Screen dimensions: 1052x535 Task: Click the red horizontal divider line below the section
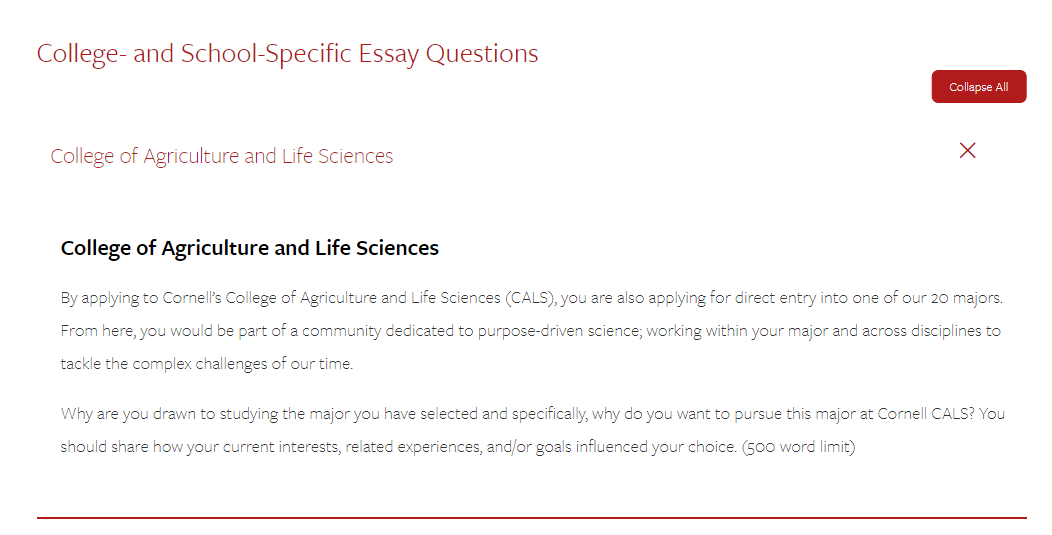point(531,518)
